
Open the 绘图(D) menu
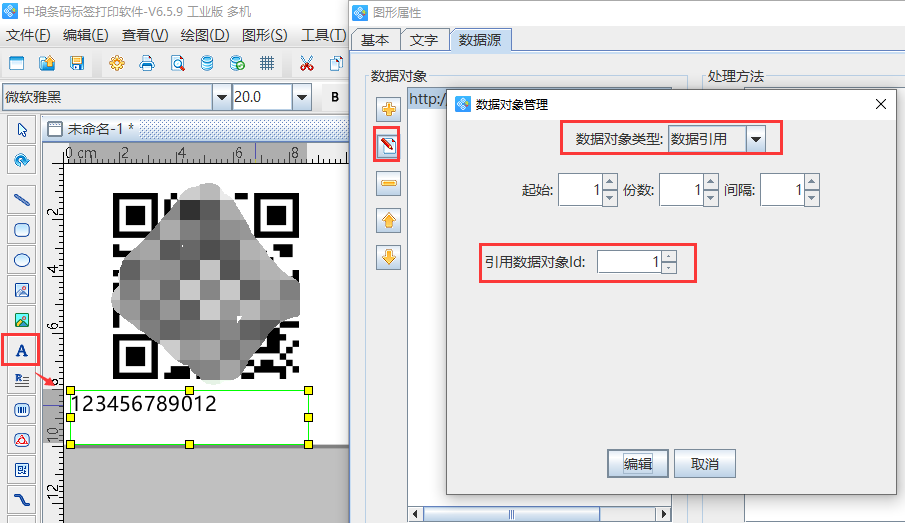(x=205, y=35)
